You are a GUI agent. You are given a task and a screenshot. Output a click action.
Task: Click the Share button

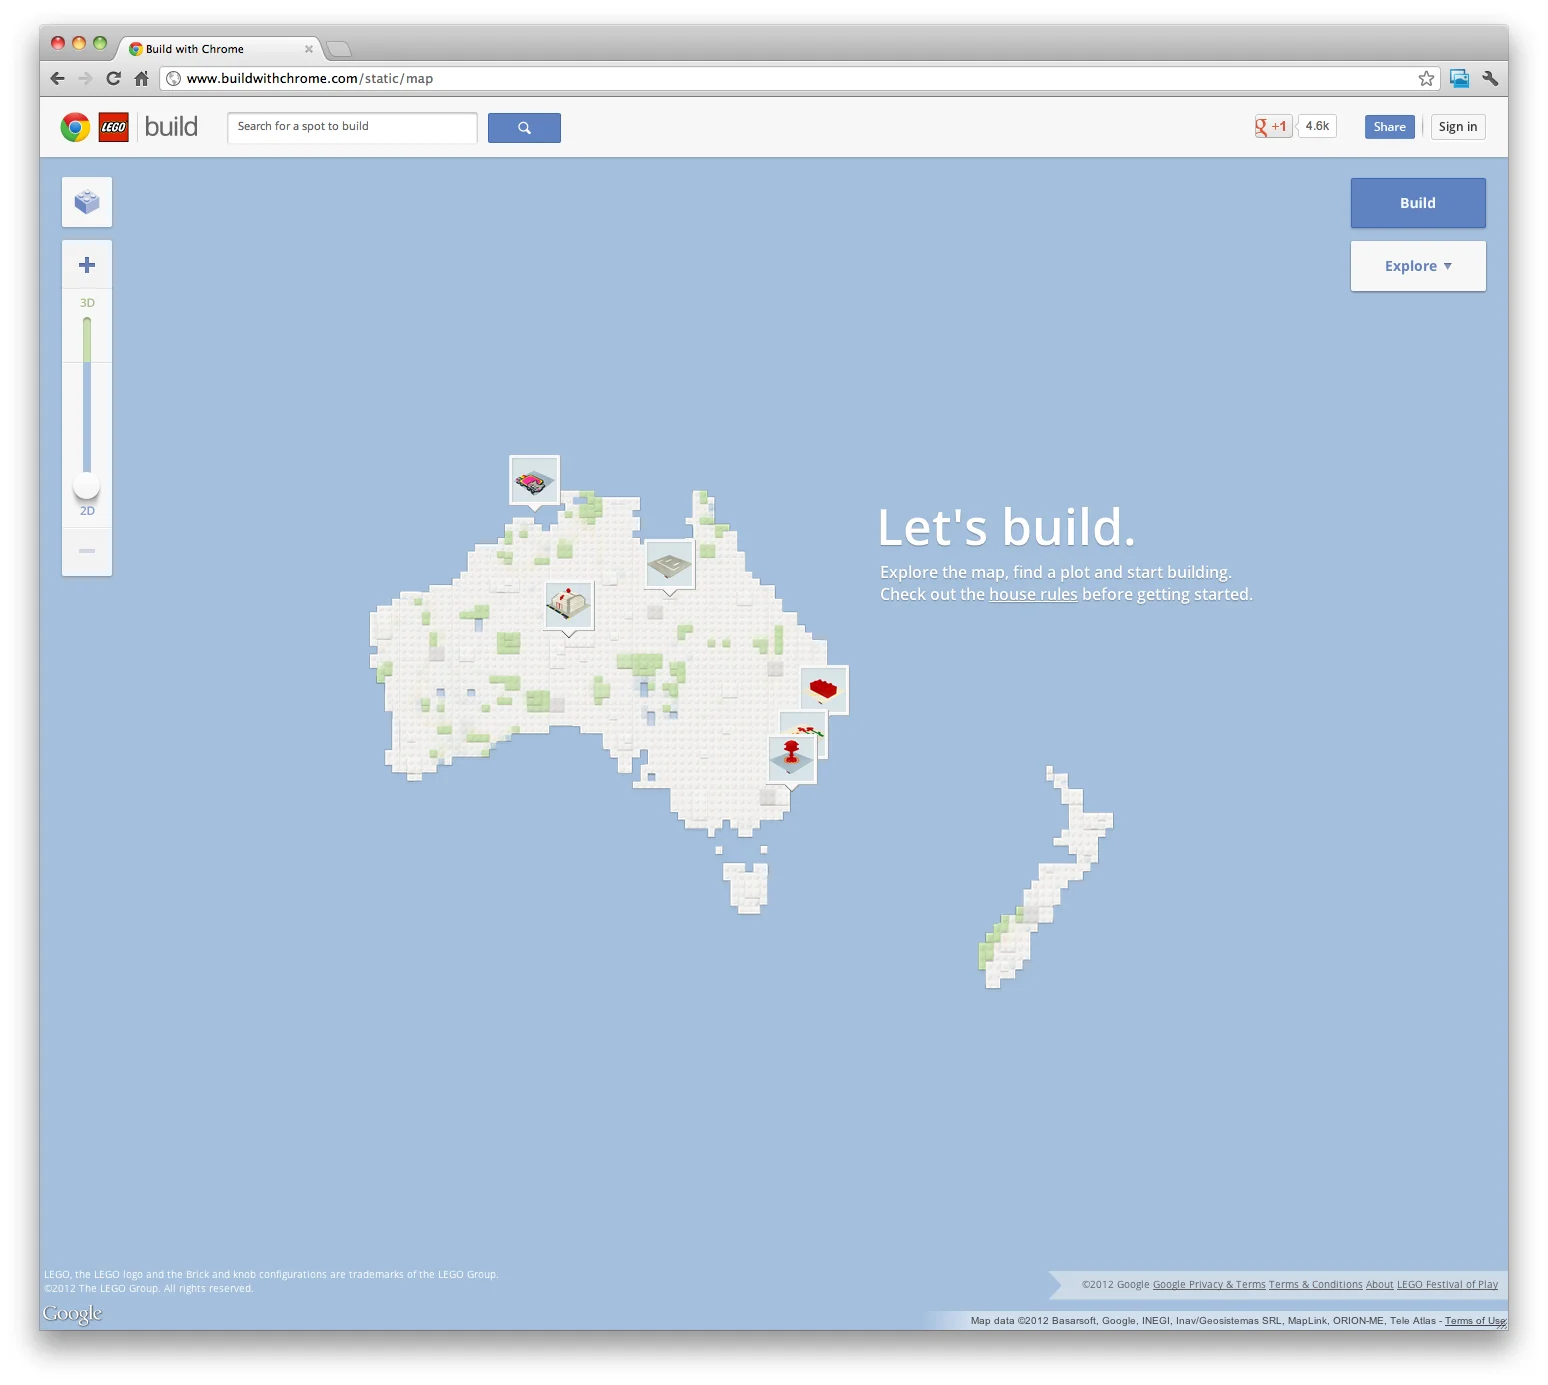coord(1389,127)
